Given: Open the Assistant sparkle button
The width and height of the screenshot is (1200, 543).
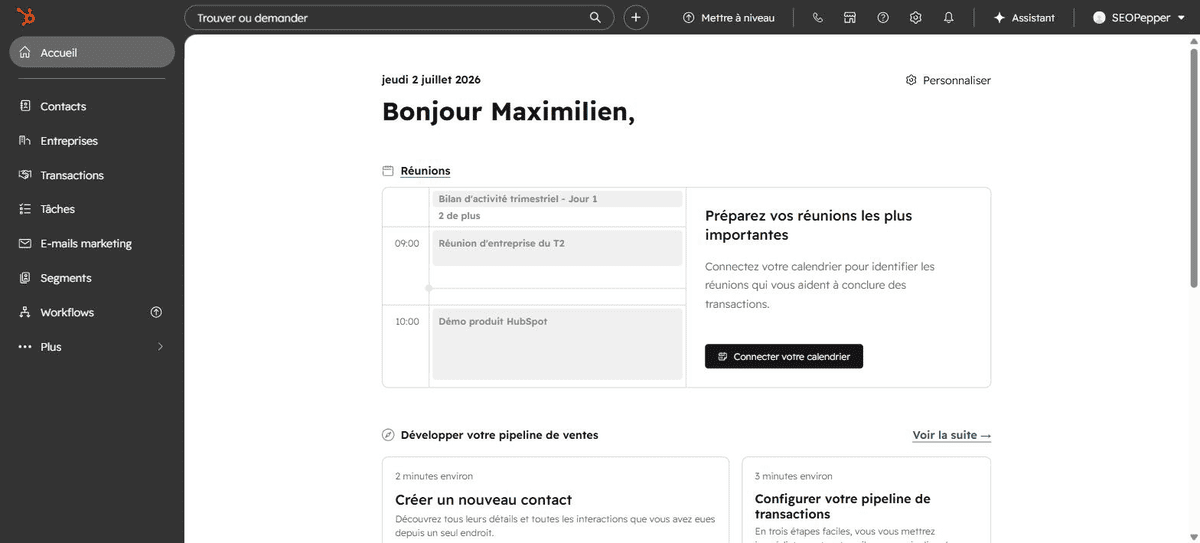Looking at the screenshot, I should [1024, 17].
